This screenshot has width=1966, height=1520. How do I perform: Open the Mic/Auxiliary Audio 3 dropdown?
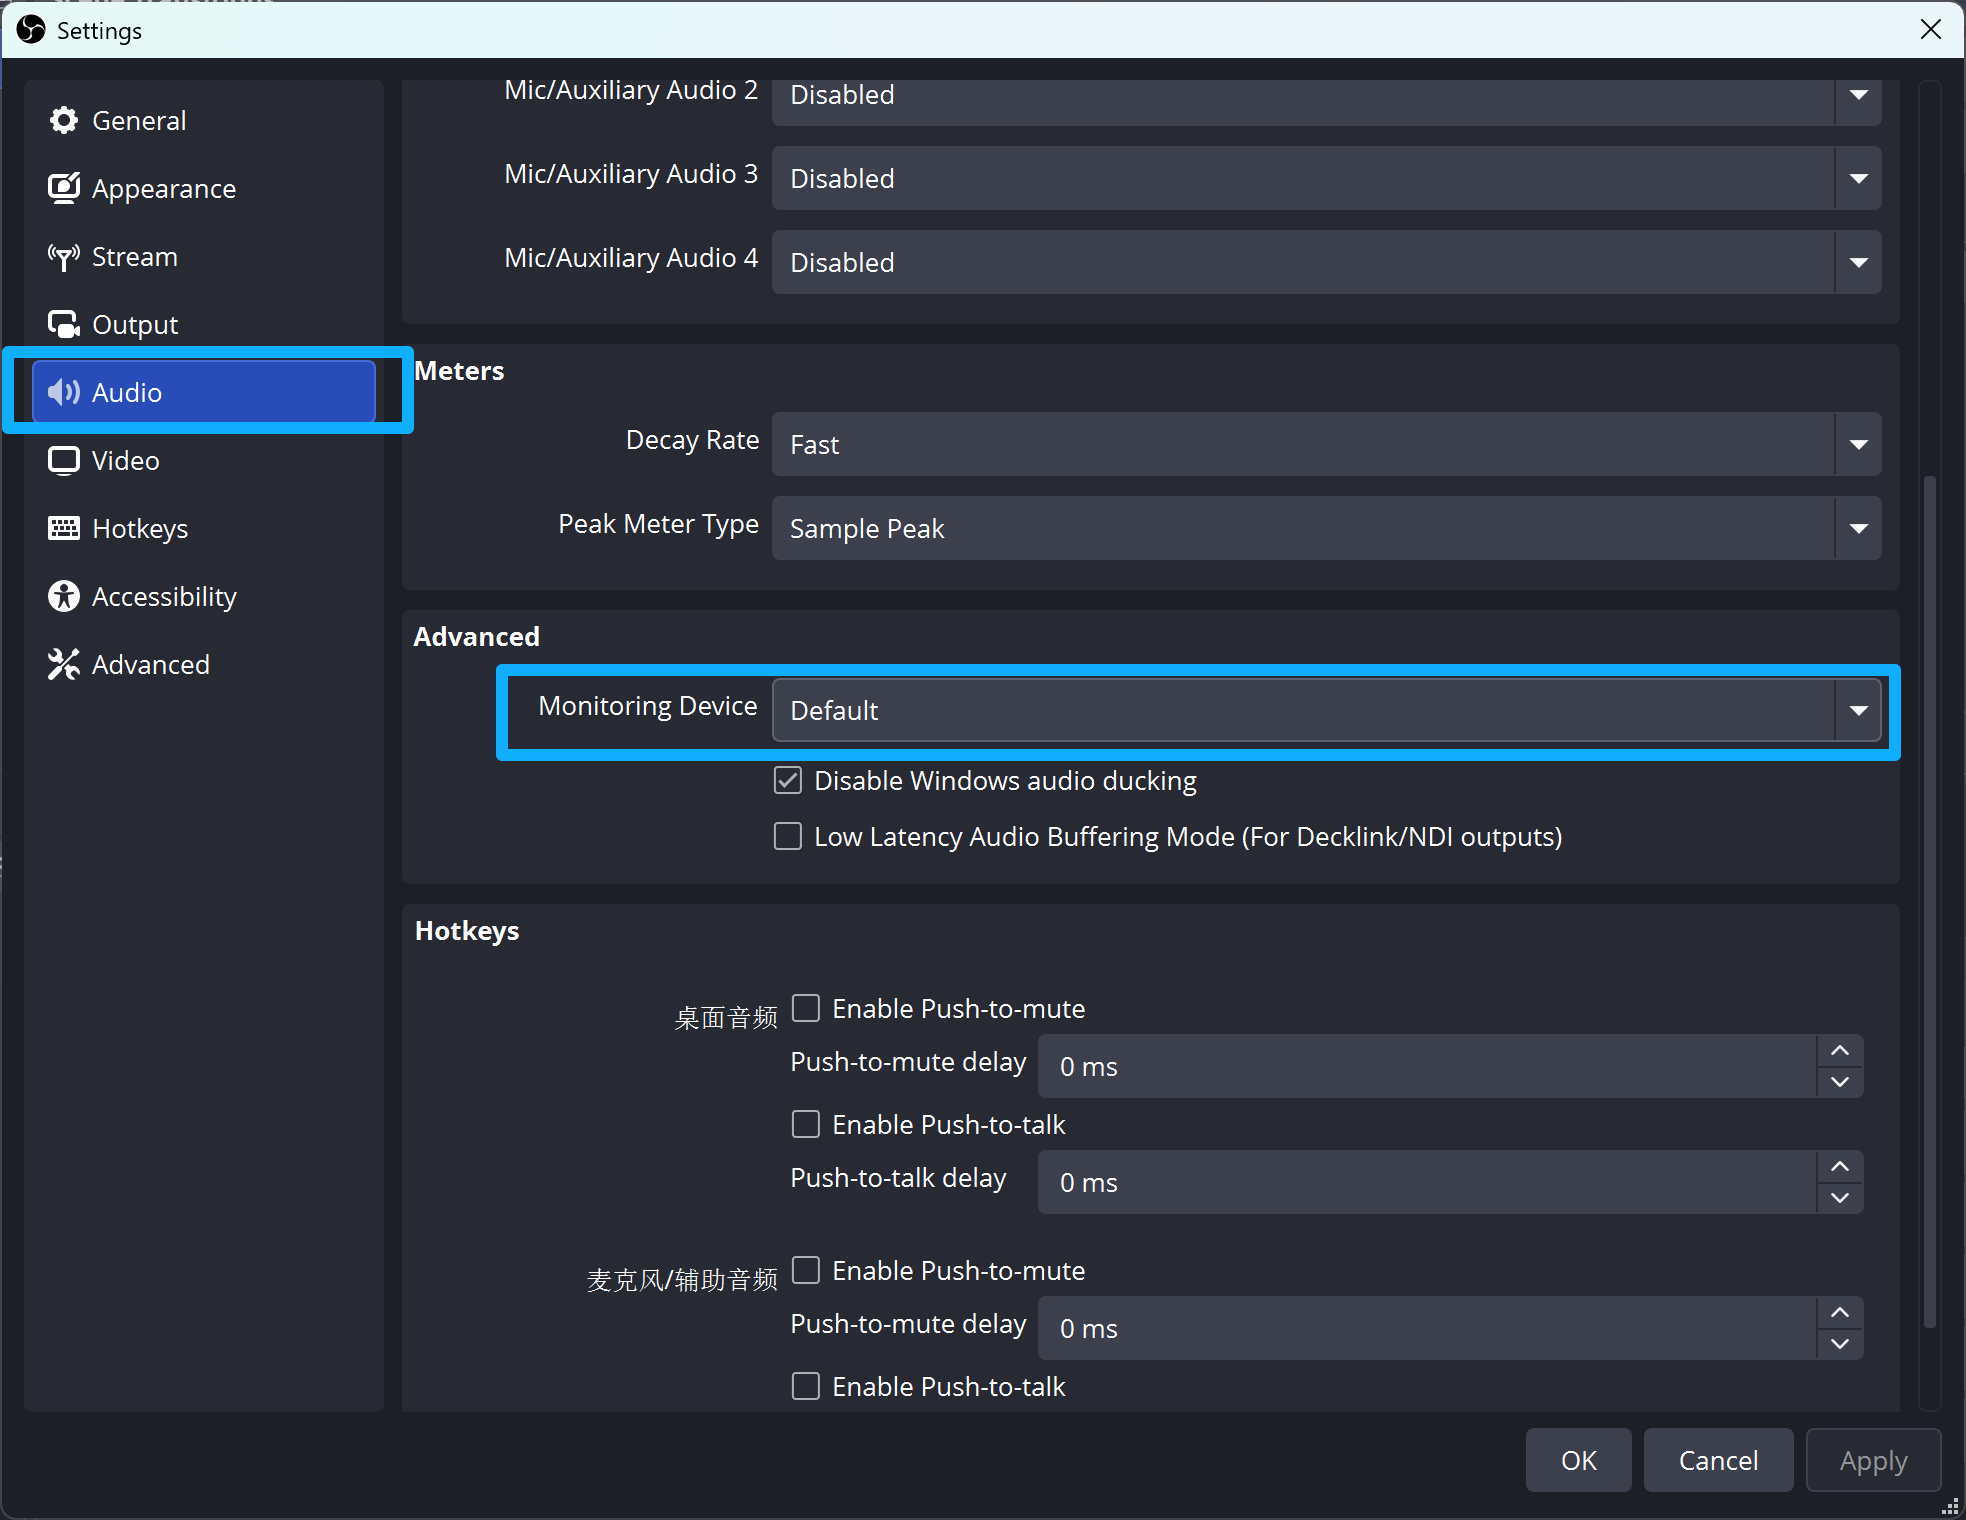tap(1326, 178)
